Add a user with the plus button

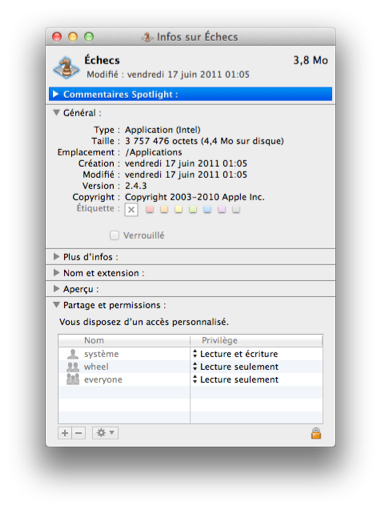(65, 433)
